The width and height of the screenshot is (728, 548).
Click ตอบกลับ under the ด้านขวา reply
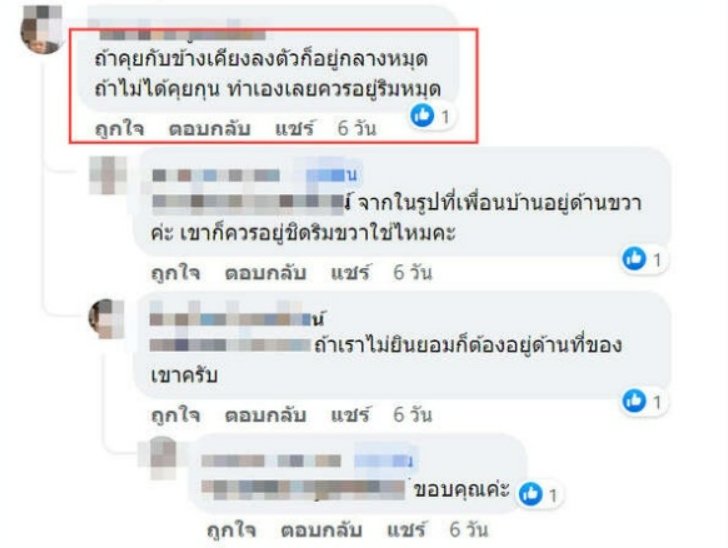pyautogui.click(x=266, y=273)
